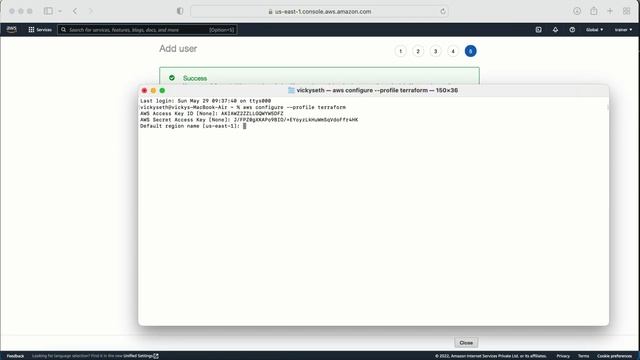Expand the Global region dropdown
640x360 pixels.
594,29
